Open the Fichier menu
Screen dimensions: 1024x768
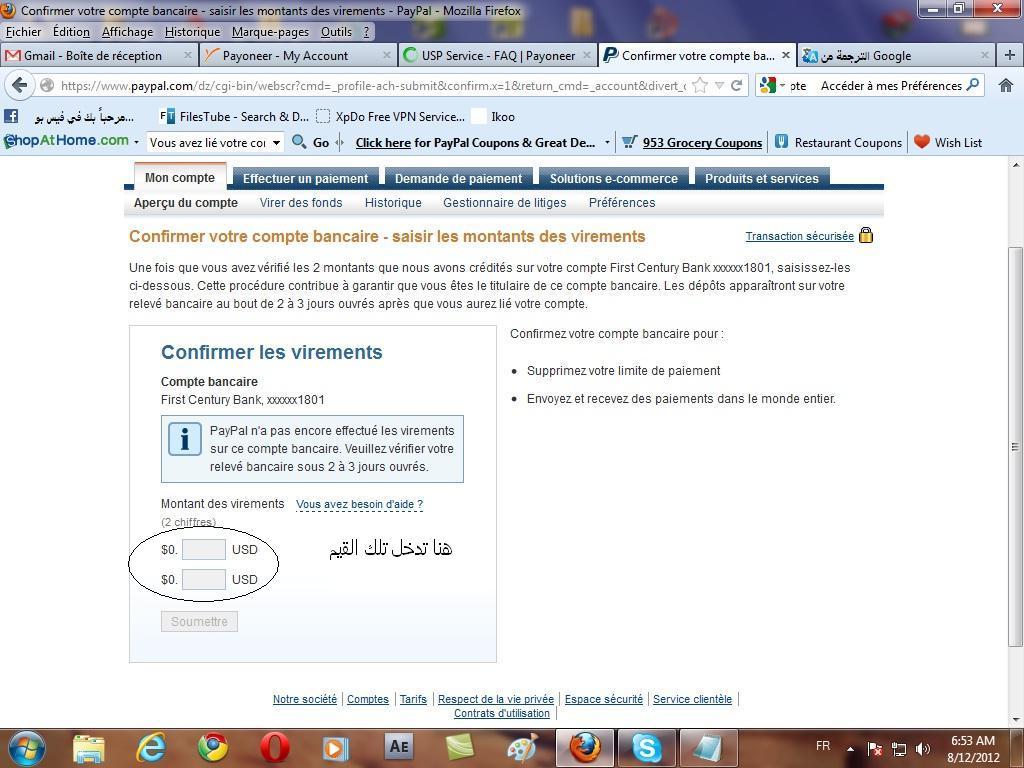coord(24,32)
